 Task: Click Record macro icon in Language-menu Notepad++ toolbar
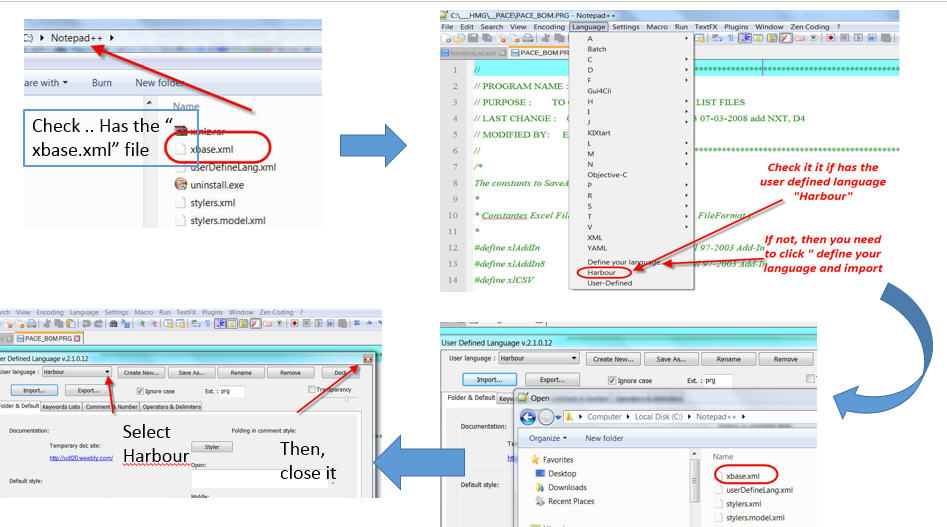coord(830,38)
